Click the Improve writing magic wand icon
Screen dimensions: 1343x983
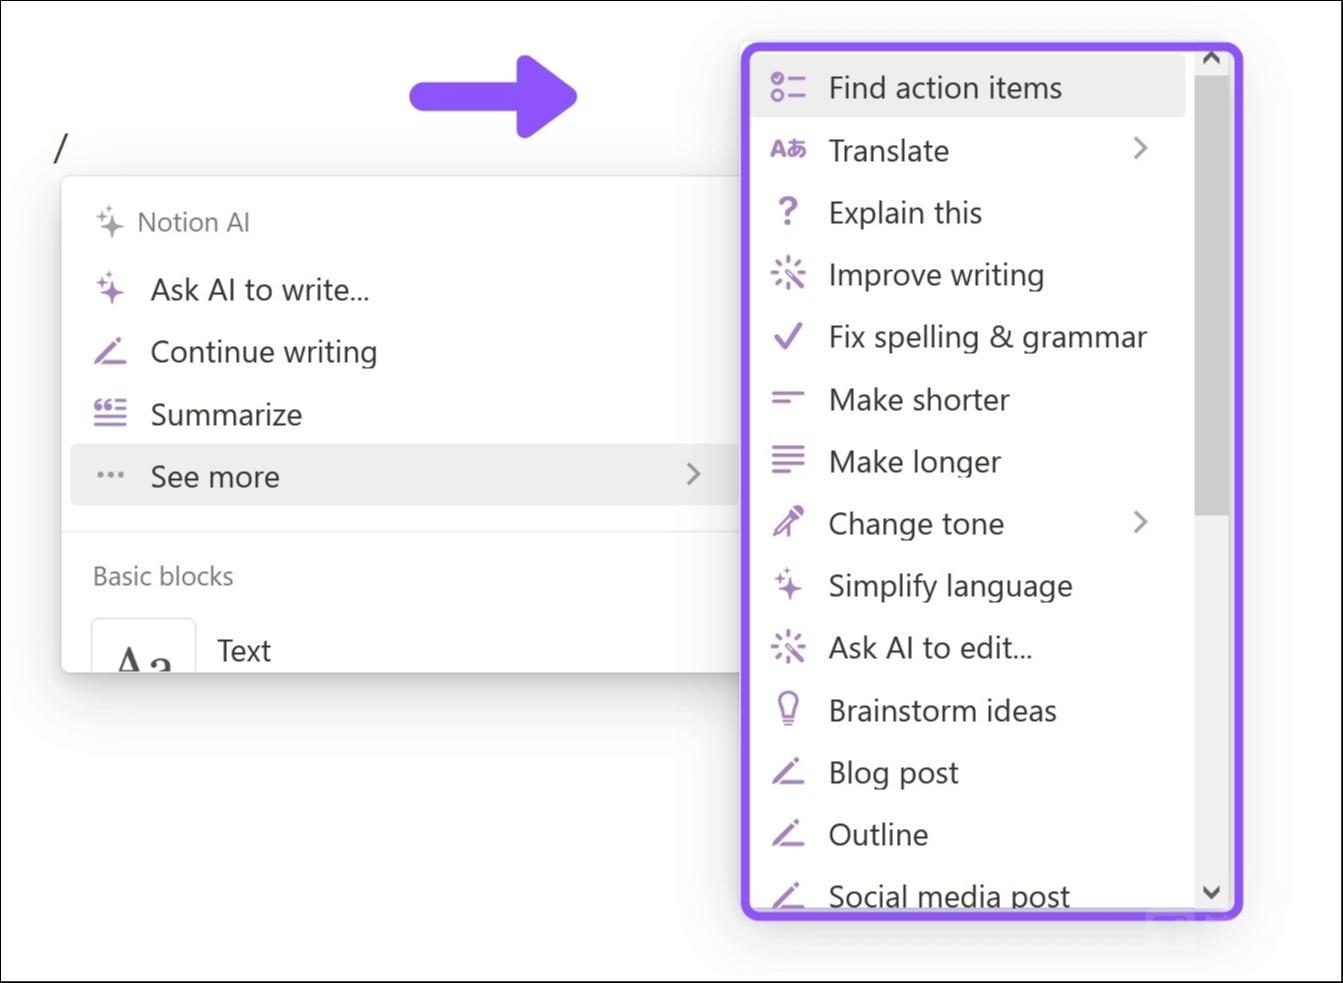[788, 274]
